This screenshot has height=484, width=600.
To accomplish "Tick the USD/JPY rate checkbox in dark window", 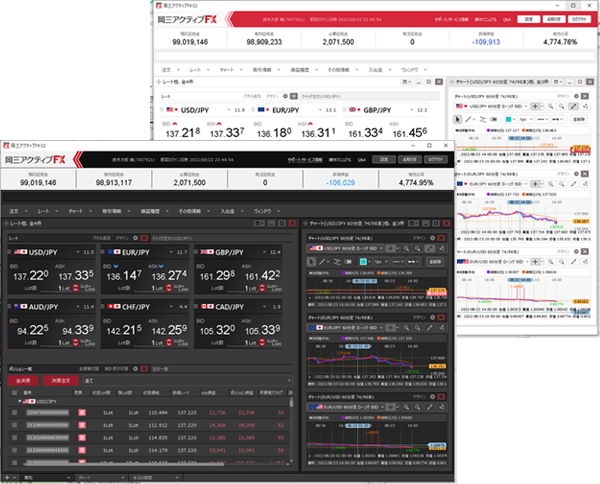I will pos(10,252).
